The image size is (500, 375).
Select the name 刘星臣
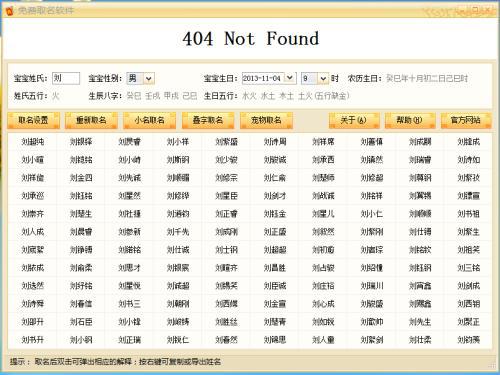(x=226, y=196)
